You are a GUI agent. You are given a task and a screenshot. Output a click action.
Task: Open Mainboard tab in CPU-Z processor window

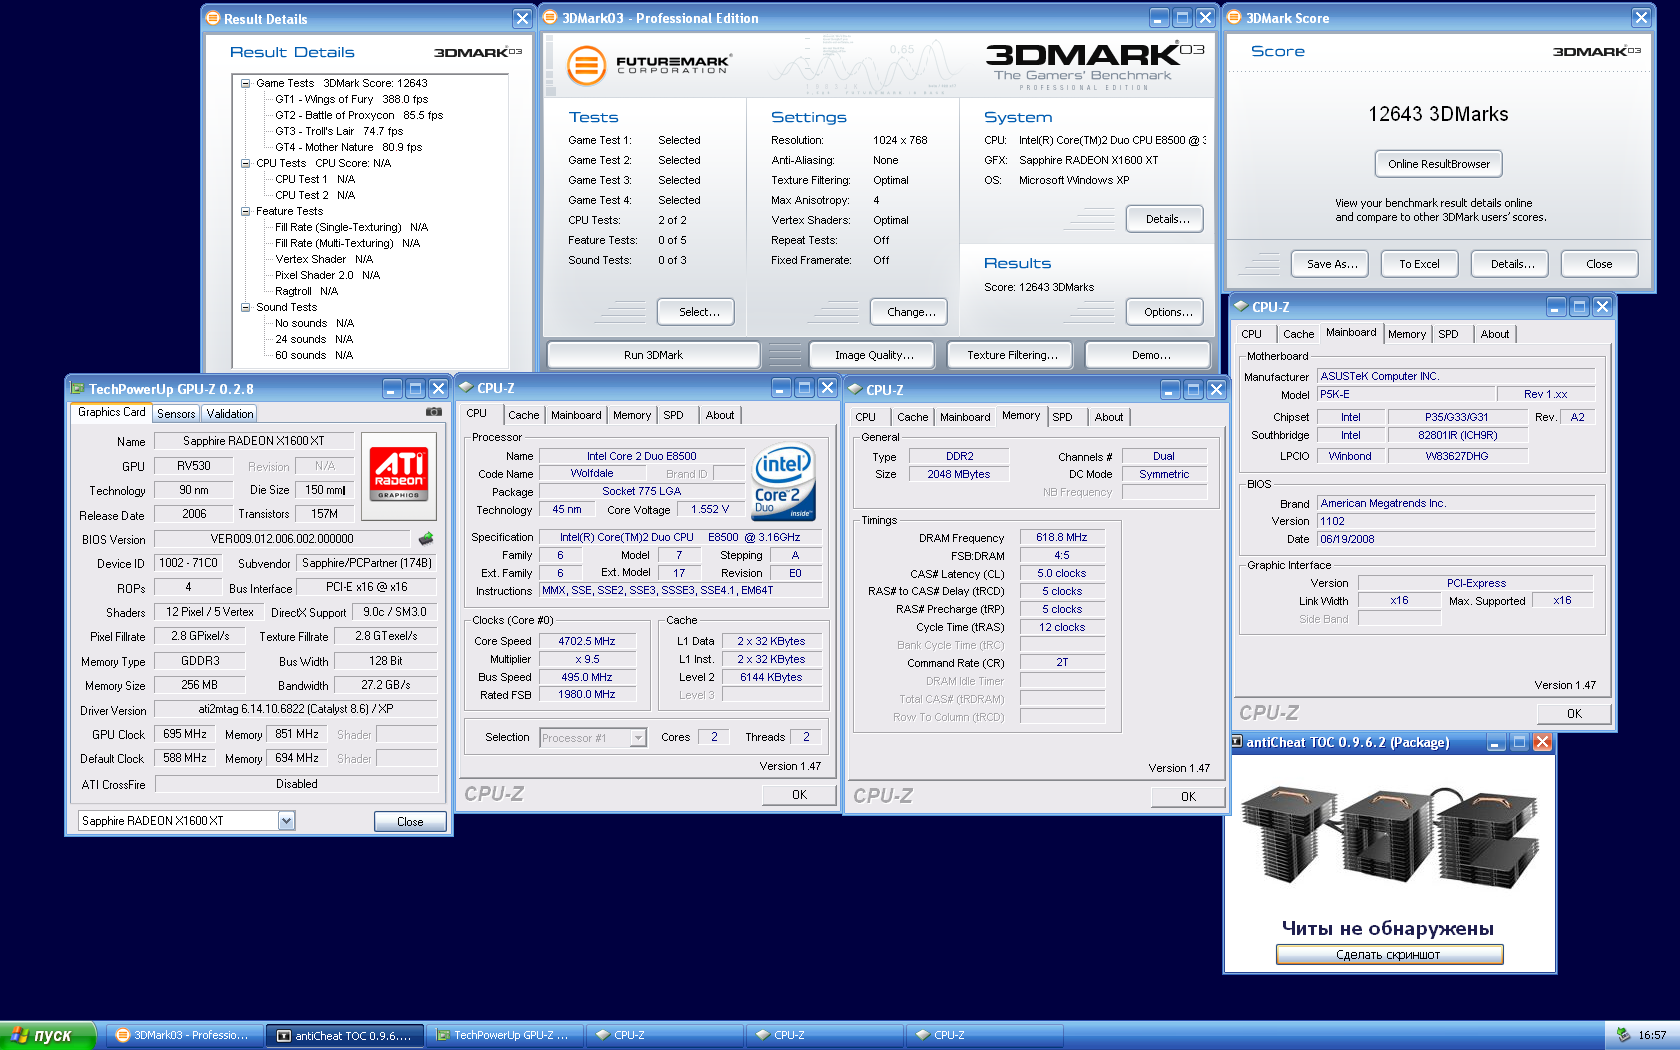point(576,415)
